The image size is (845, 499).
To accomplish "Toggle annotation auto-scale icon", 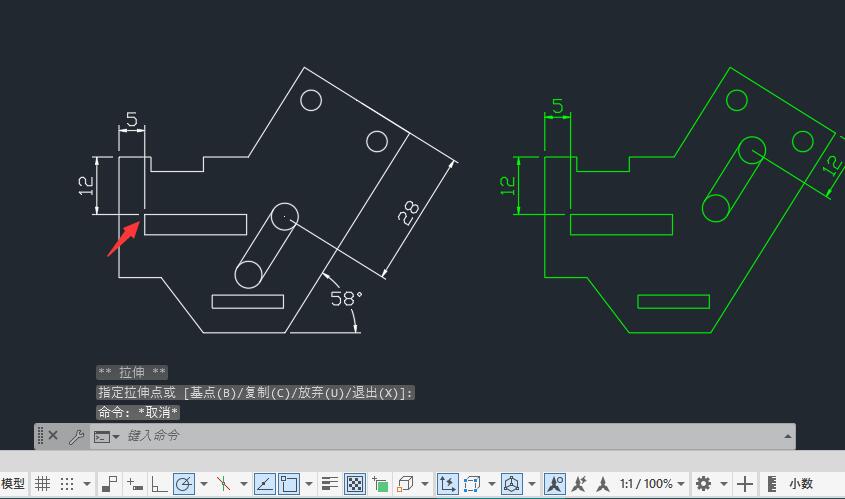I will pyautogui.click(x=579, y=484).
